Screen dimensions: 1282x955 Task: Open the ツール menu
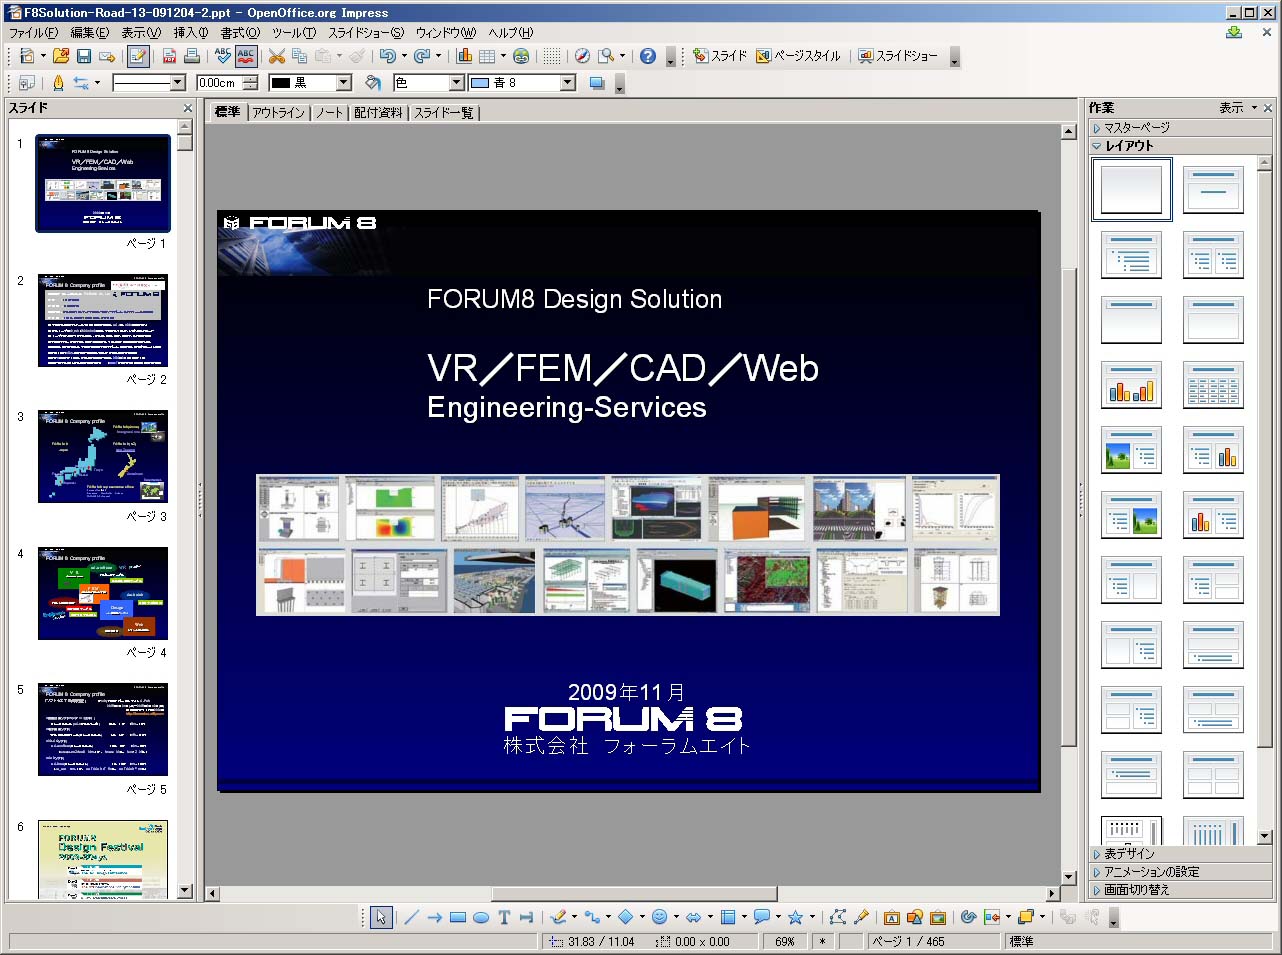(x=294, y=33)
